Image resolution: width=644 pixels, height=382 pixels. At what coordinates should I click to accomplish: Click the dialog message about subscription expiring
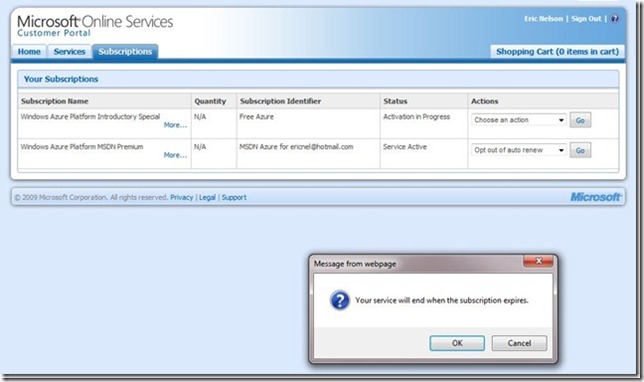coord(442,300)
